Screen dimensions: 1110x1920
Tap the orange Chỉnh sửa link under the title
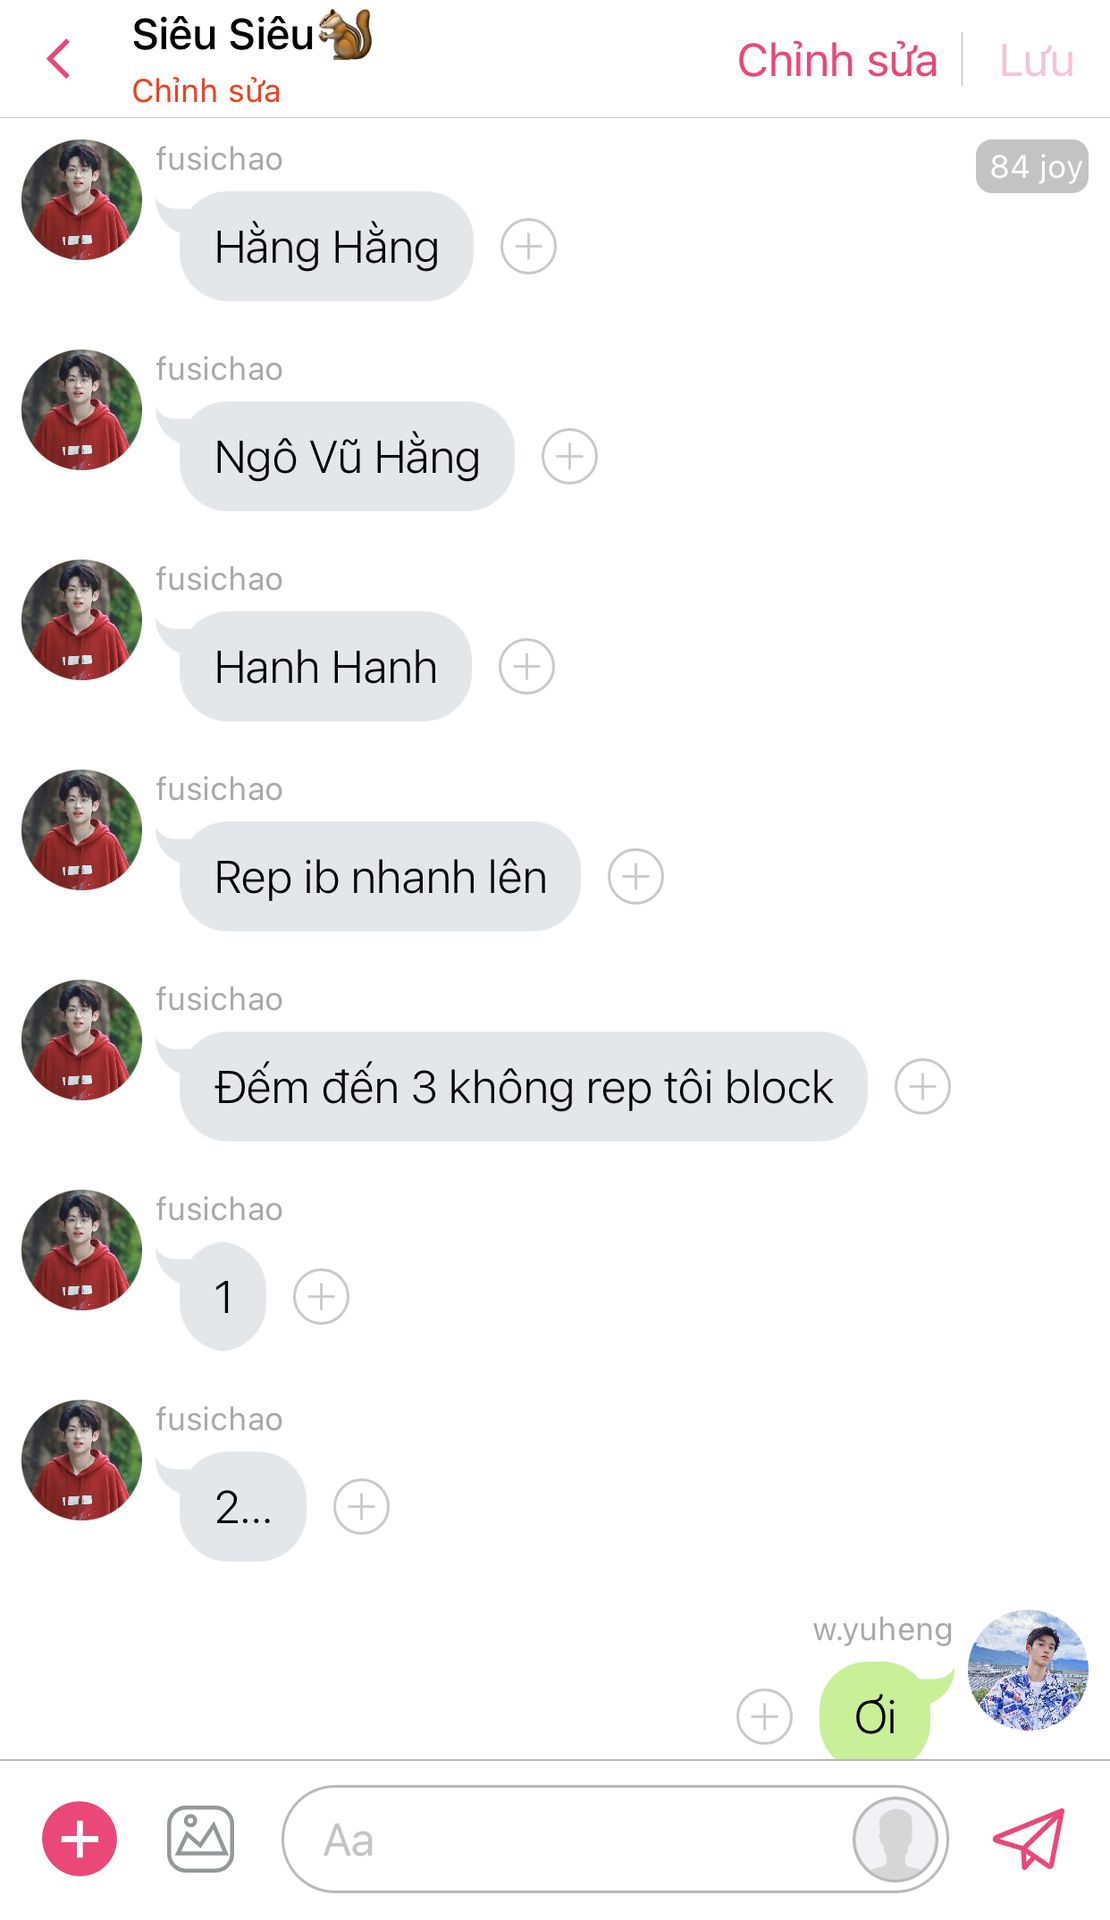tap(206, 91)
